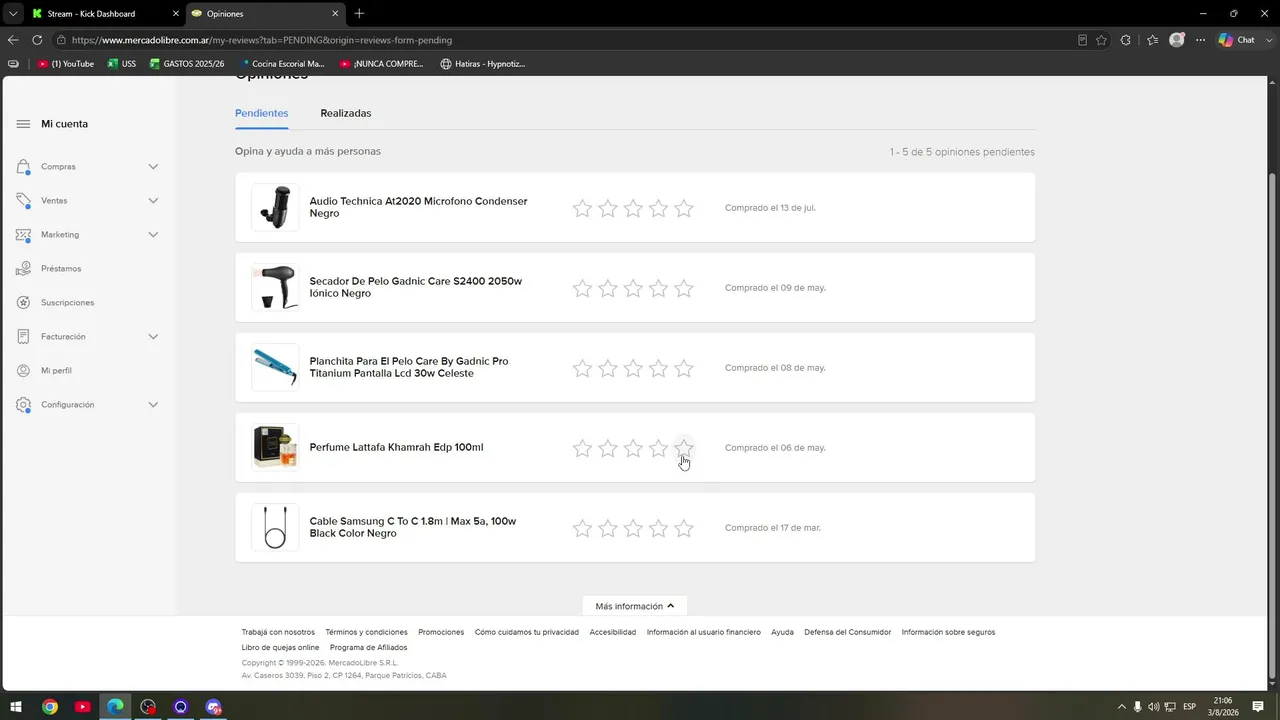Expand the Configuración submenu chevron
Viewport: 1280px width, 720px height.
pyautogui.click(x=153, y=405)
